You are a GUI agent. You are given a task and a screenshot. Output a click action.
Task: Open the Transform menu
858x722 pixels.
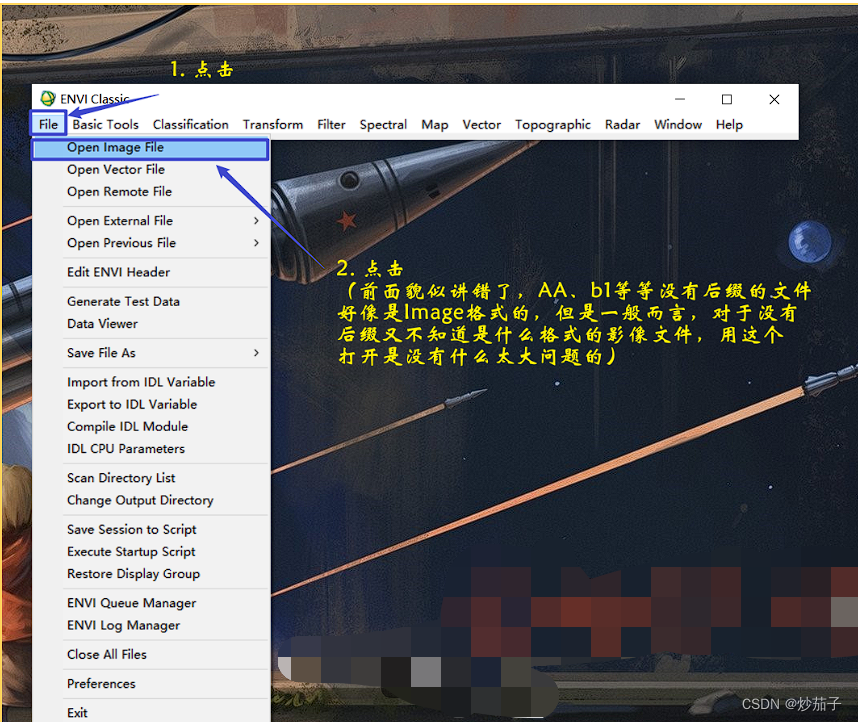(273, 124)
